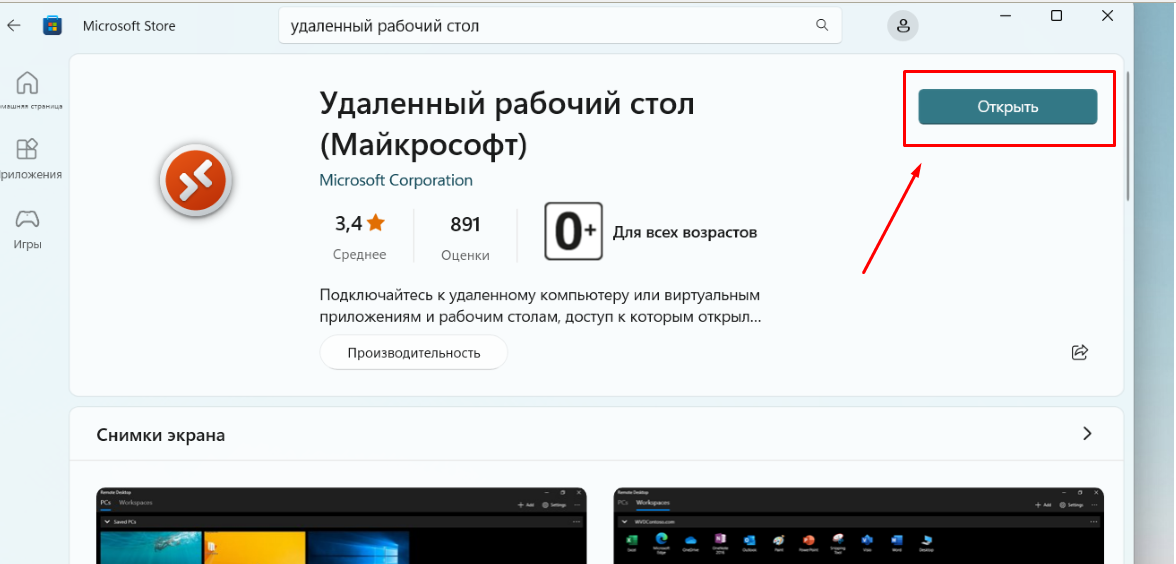The height and width of the screenshot is (564, 1176).
Task: Click the Microsoft Store logo icon
Action: pos(52,26)
